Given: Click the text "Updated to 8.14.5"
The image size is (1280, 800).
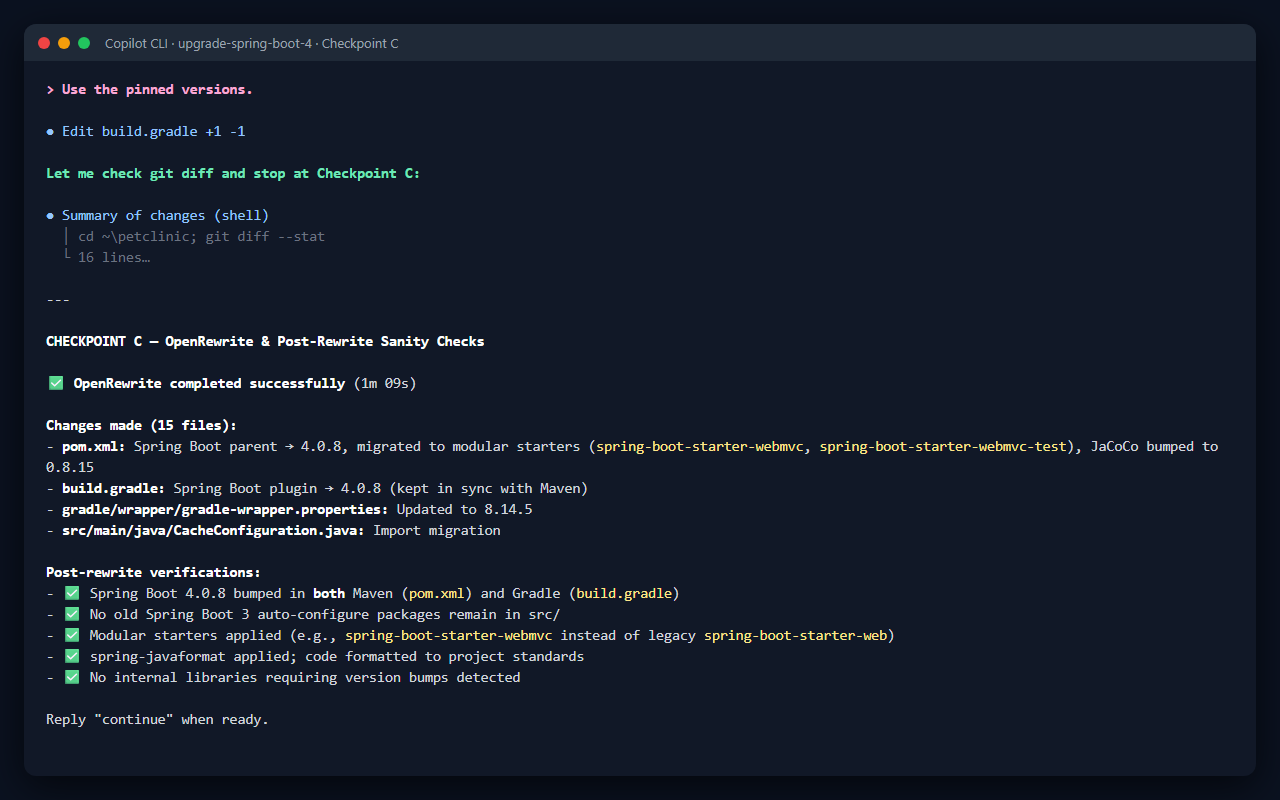Looking at the screenshot, I should 464,510.
